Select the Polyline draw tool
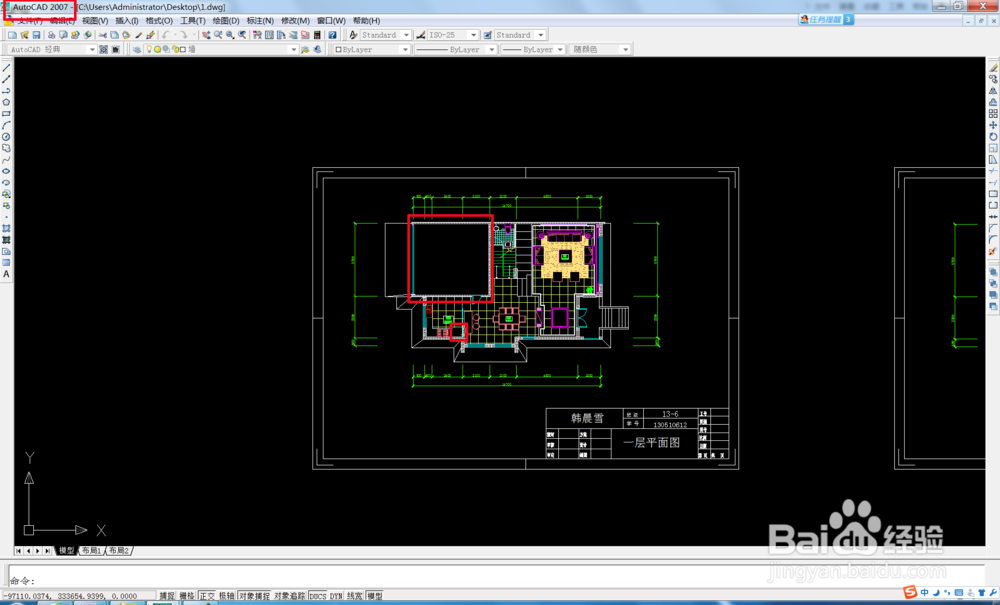 tap(6, 91)
